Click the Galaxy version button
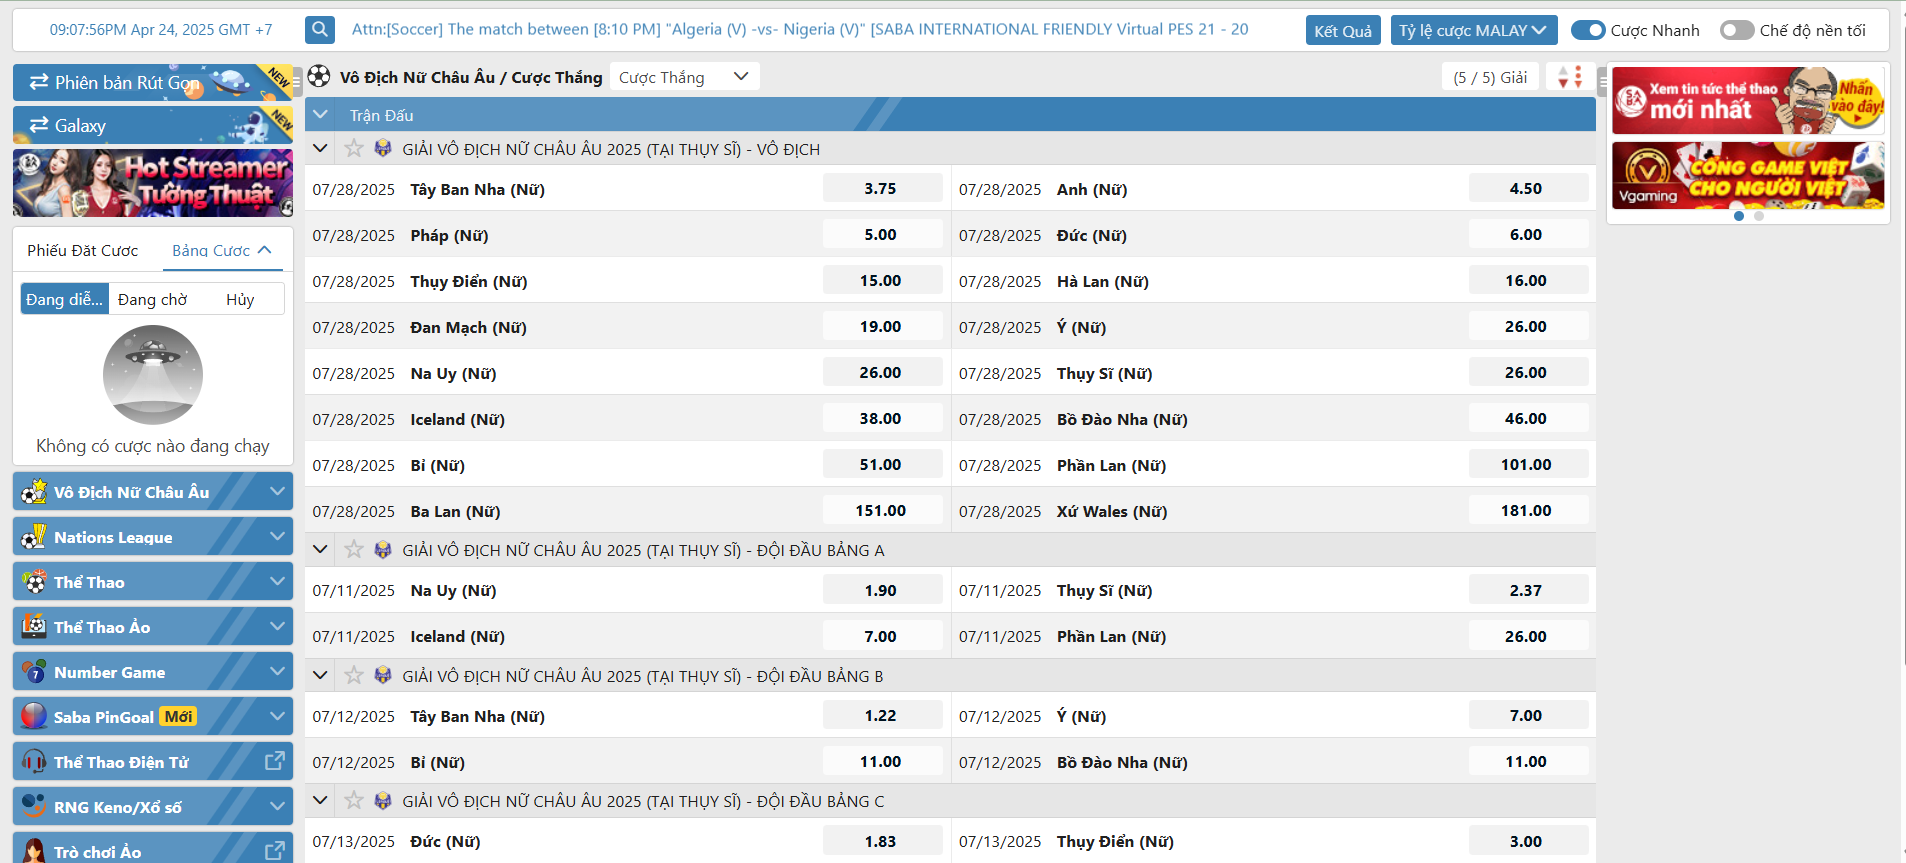Viewport: 1906px width, 863px height. point(153,125)
